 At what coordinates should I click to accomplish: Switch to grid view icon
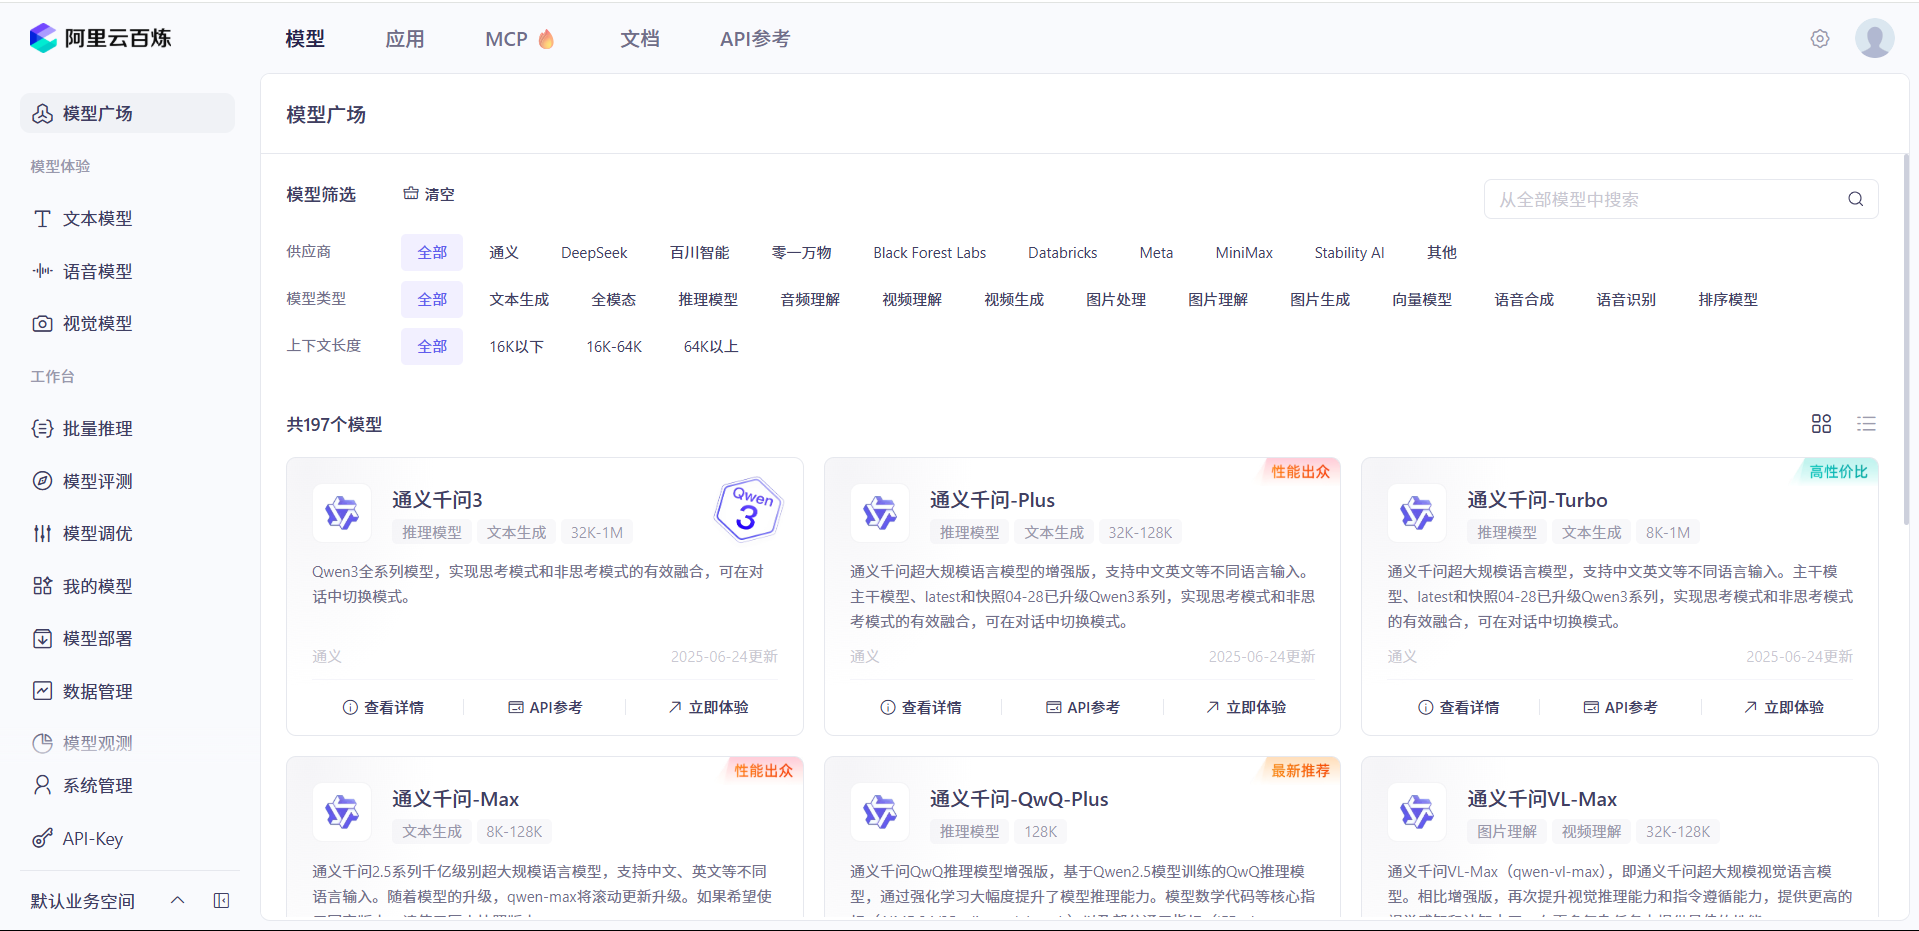click(x=1821, y=424)
